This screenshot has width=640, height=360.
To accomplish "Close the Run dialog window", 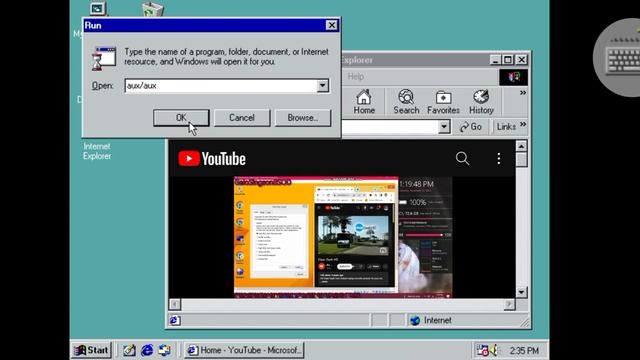I will point(331,25).
